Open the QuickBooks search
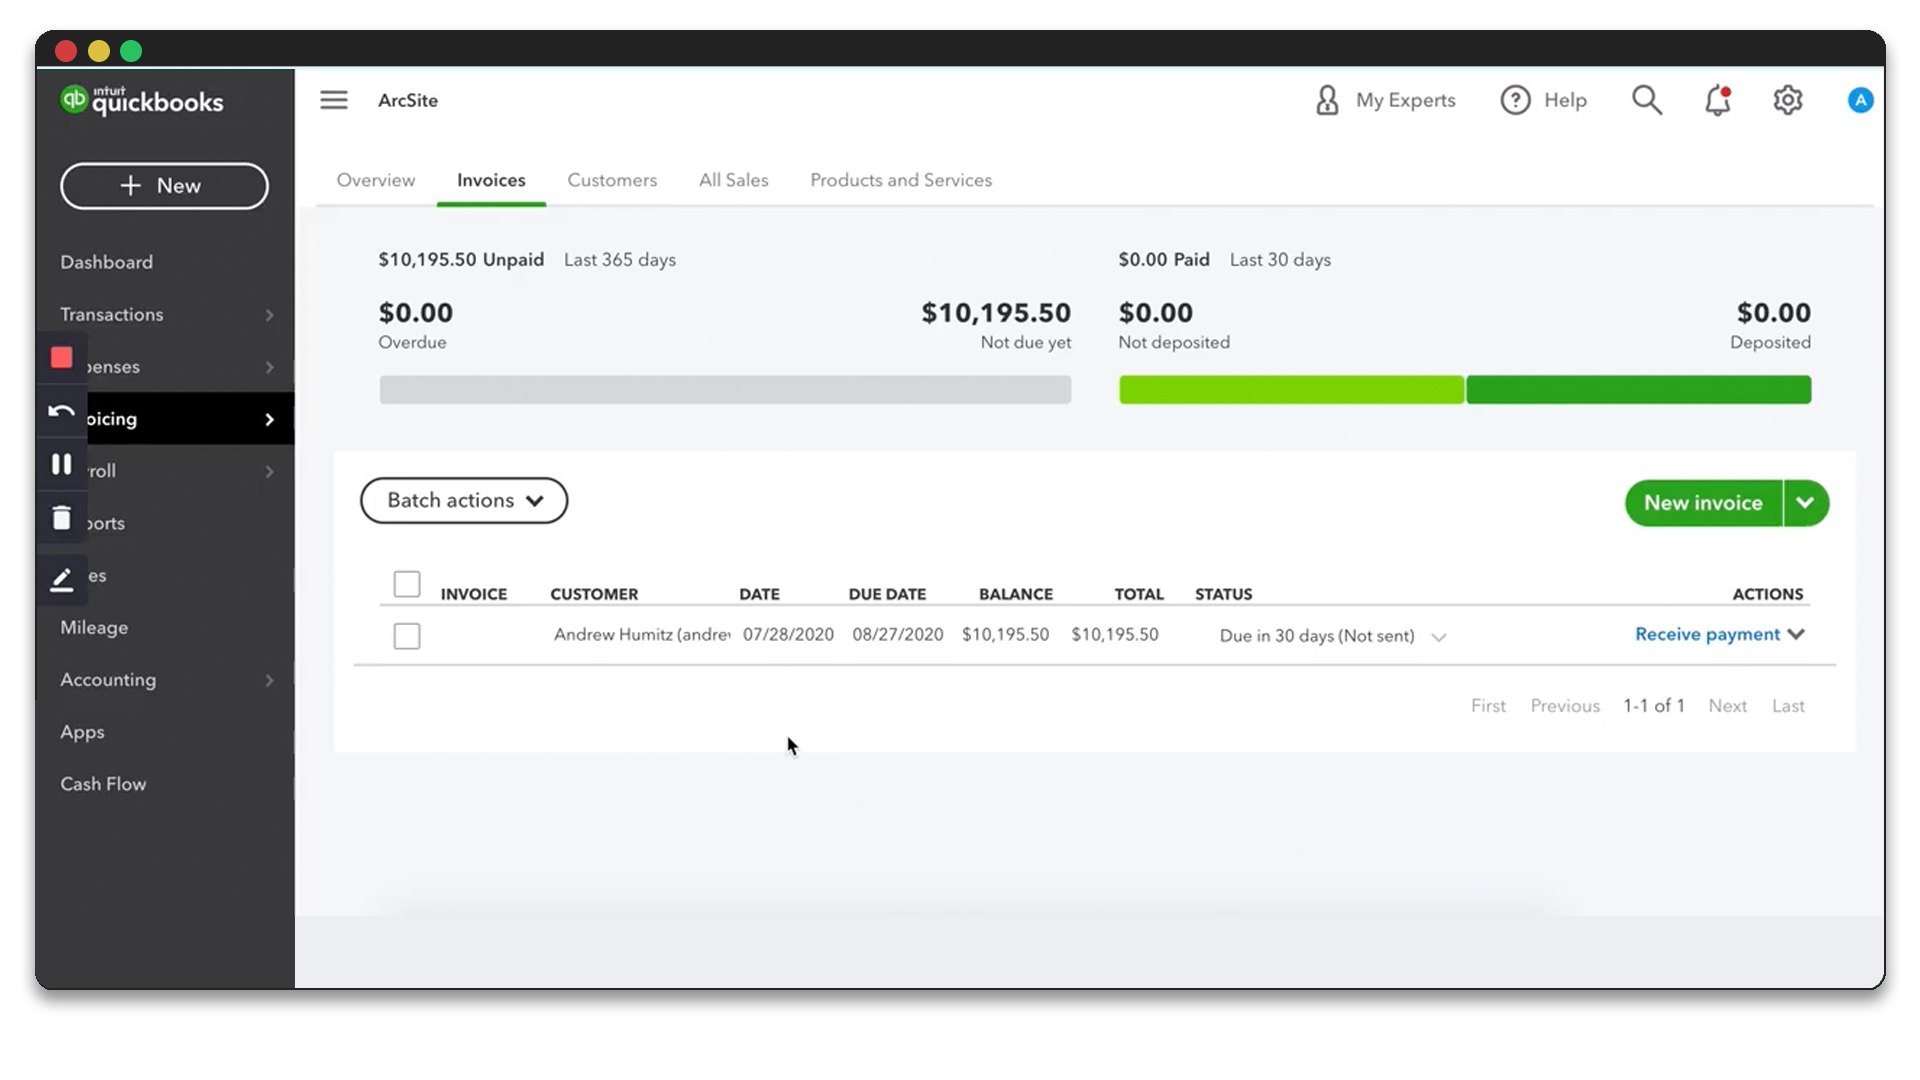Image resolution: width=1920 pixels, height=1080 pixels. point(1646,100)
